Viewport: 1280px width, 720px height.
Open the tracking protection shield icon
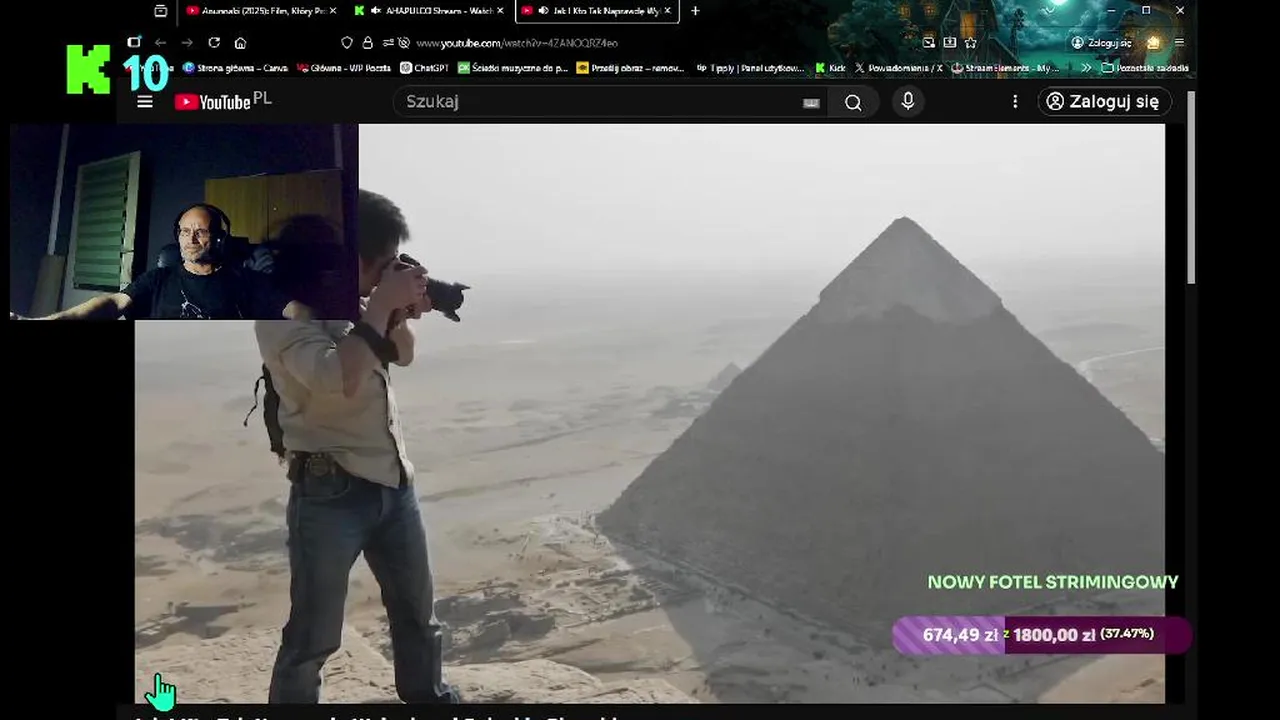(347, 43)
